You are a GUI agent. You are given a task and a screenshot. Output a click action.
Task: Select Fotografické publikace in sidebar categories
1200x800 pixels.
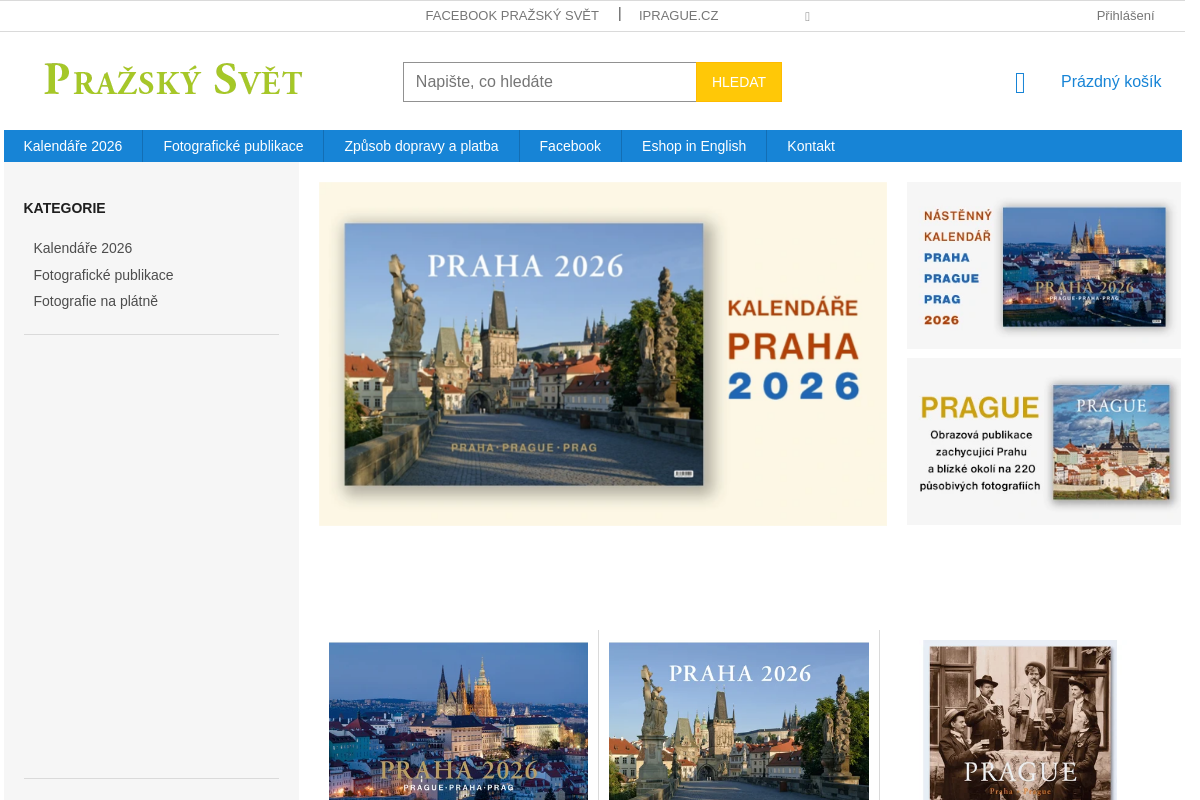[104, 275]
